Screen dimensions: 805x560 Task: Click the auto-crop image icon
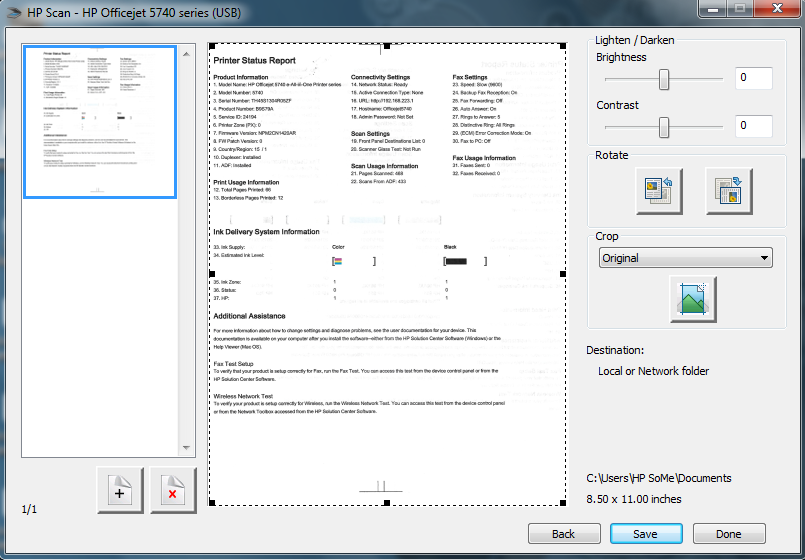point(693,299)
